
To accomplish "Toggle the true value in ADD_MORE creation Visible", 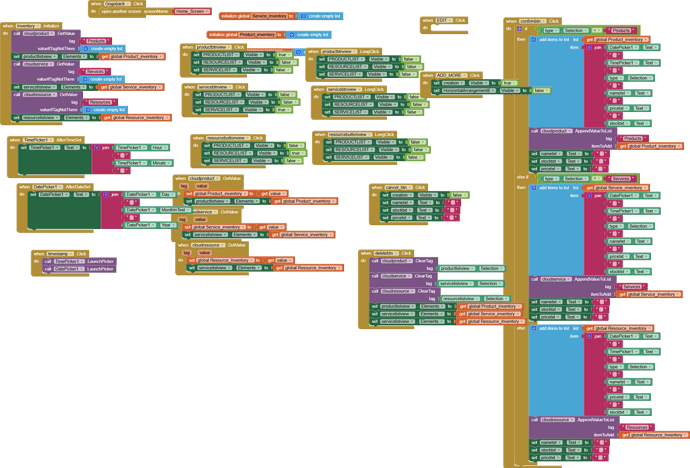I will click(508, 83).
